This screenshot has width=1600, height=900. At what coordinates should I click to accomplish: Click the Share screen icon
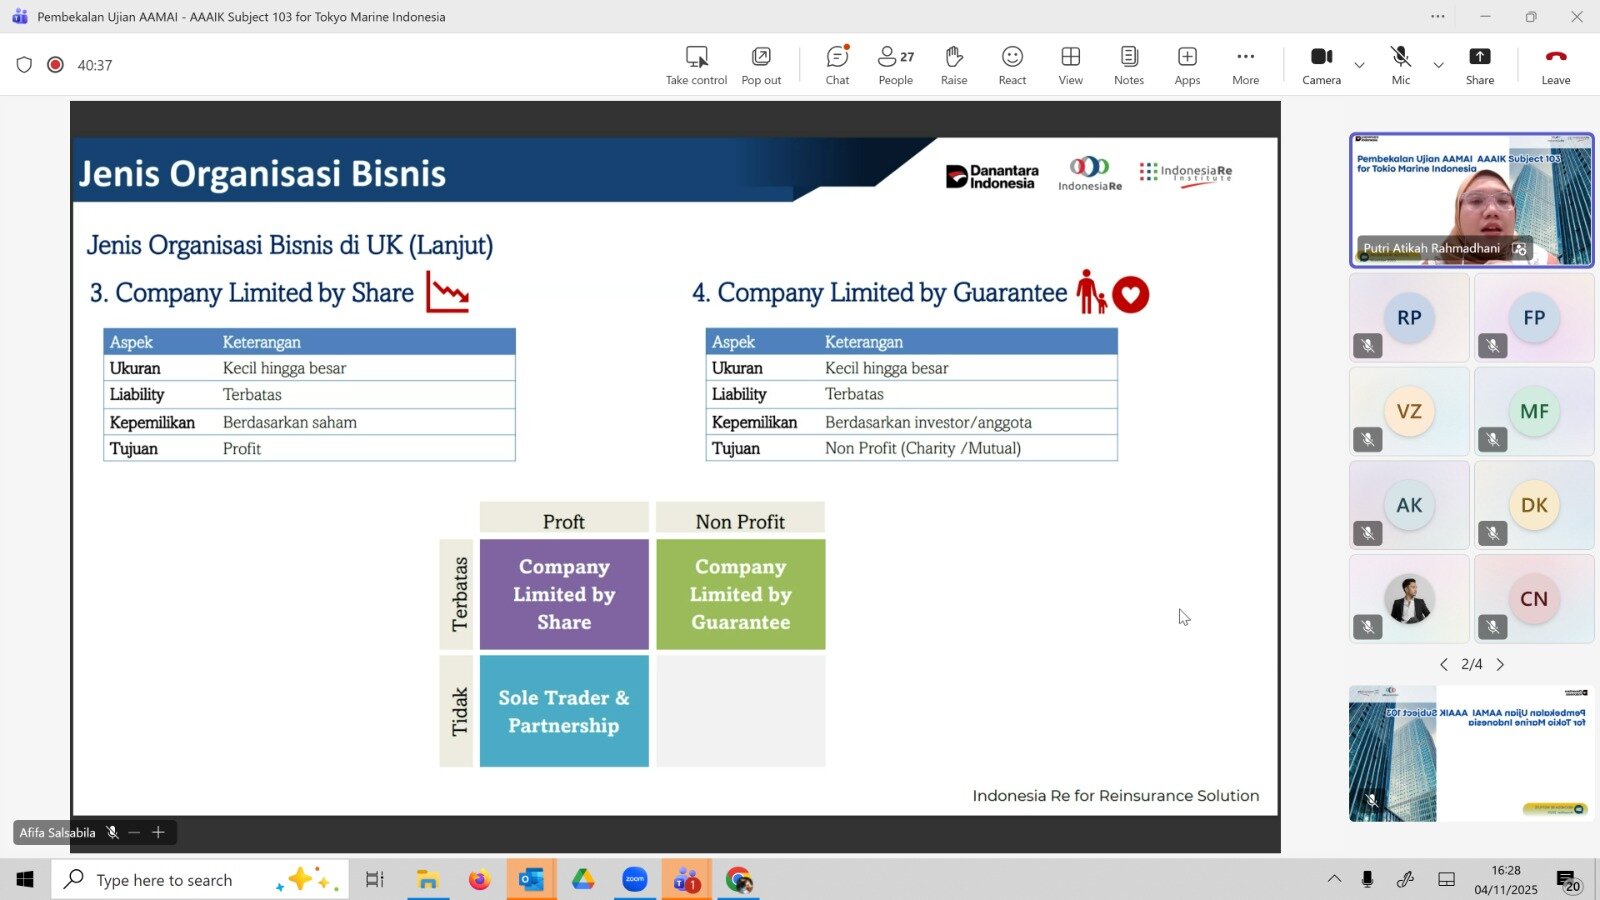[x=1479, y=65]
